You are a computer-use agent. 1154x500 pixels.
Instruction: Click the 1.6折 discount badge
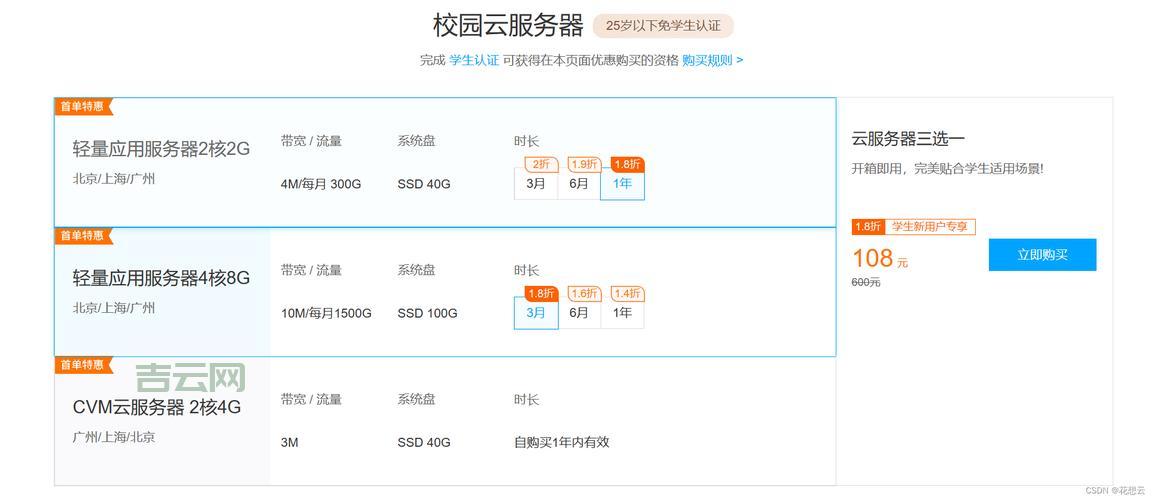[x=584, y=294]
